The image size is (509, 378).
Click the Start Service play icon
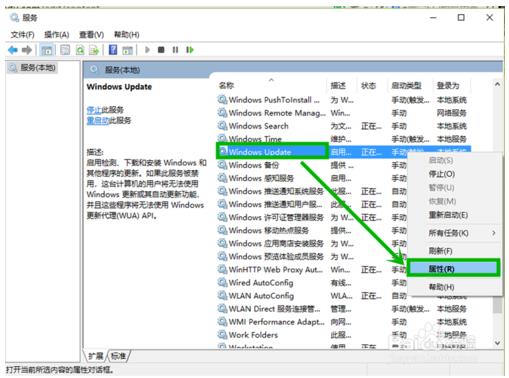[x=147, y=50]
